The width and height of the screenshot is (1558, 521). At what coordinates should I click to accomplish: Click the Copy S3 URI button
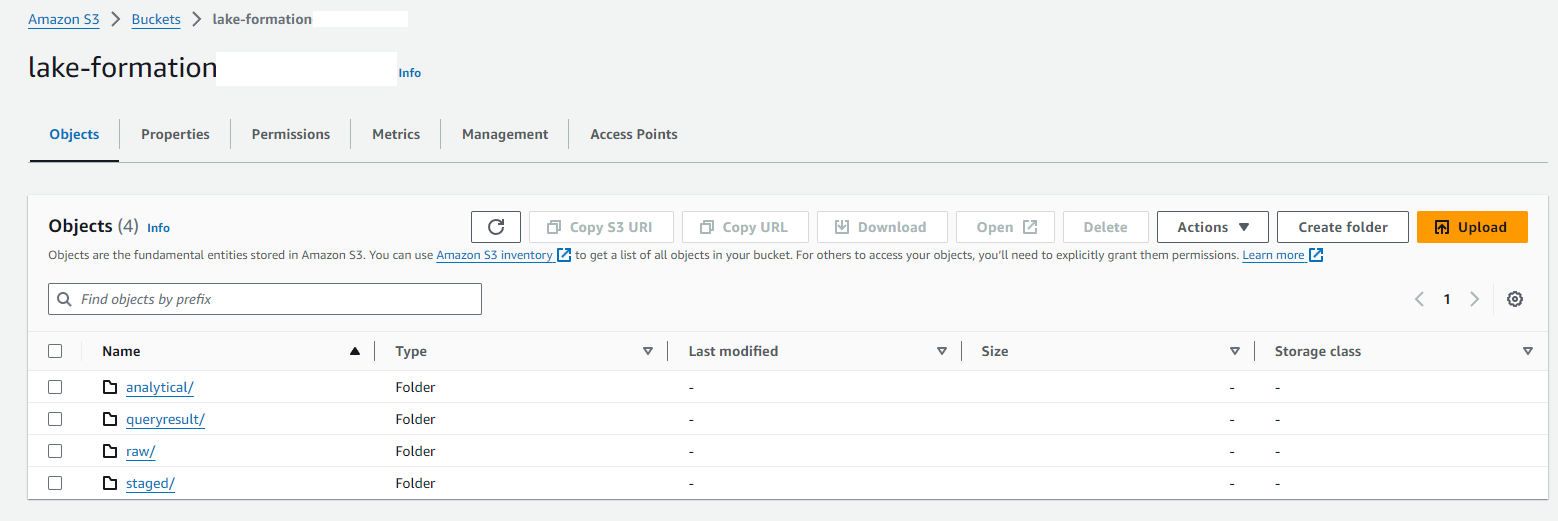[601, 227]
